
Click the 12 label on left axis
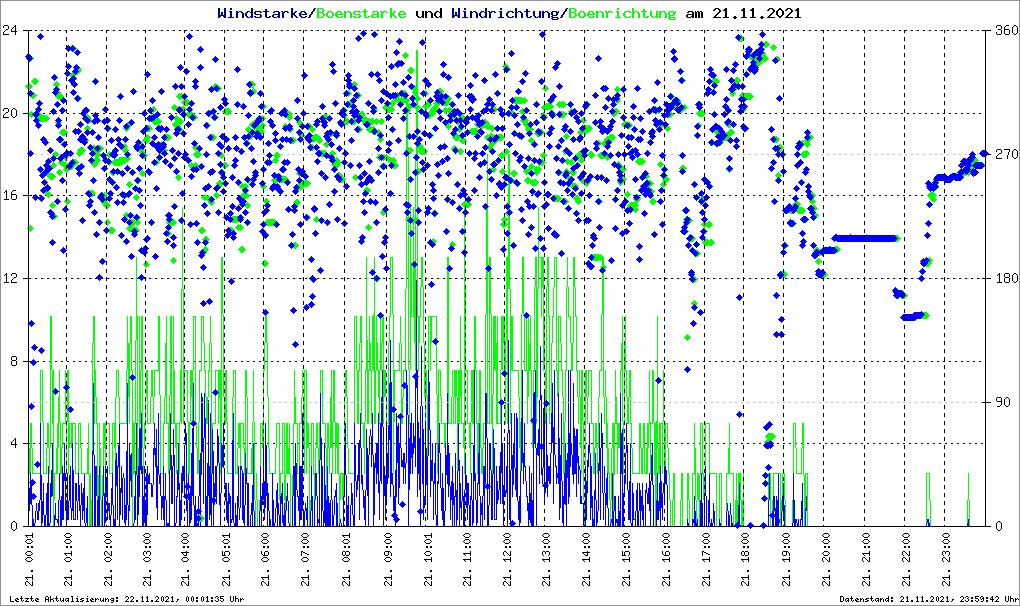click(x=14, y=278)
